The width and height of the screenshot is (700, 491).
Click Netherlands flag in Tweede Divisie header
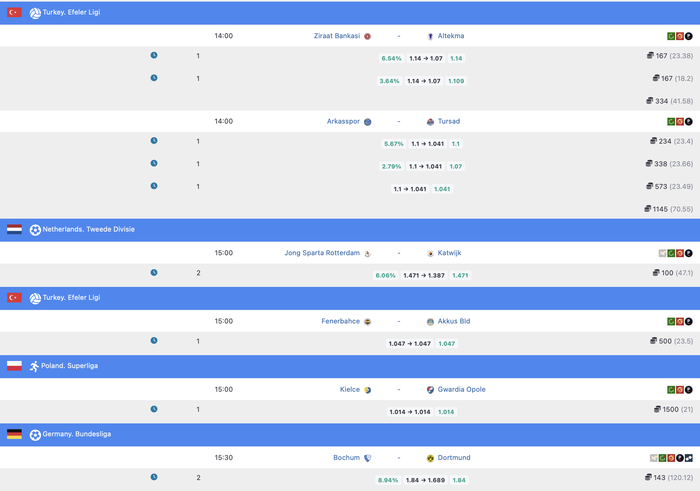(14, 229)
